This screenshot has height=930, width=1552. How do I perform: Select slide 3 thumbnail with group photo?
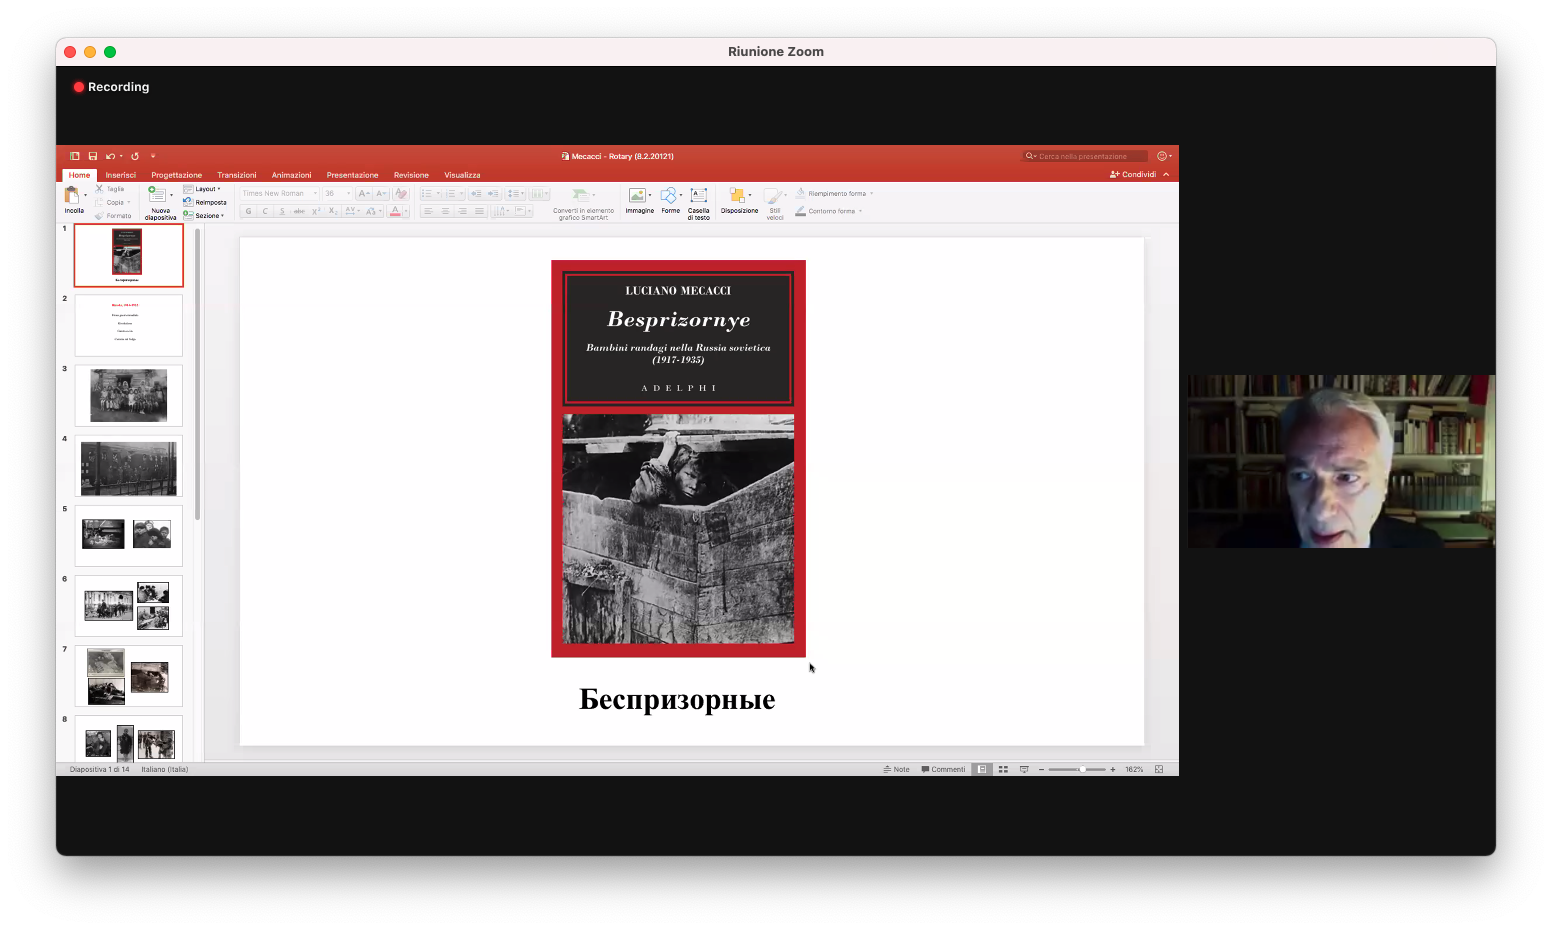(x=129, y=395)
